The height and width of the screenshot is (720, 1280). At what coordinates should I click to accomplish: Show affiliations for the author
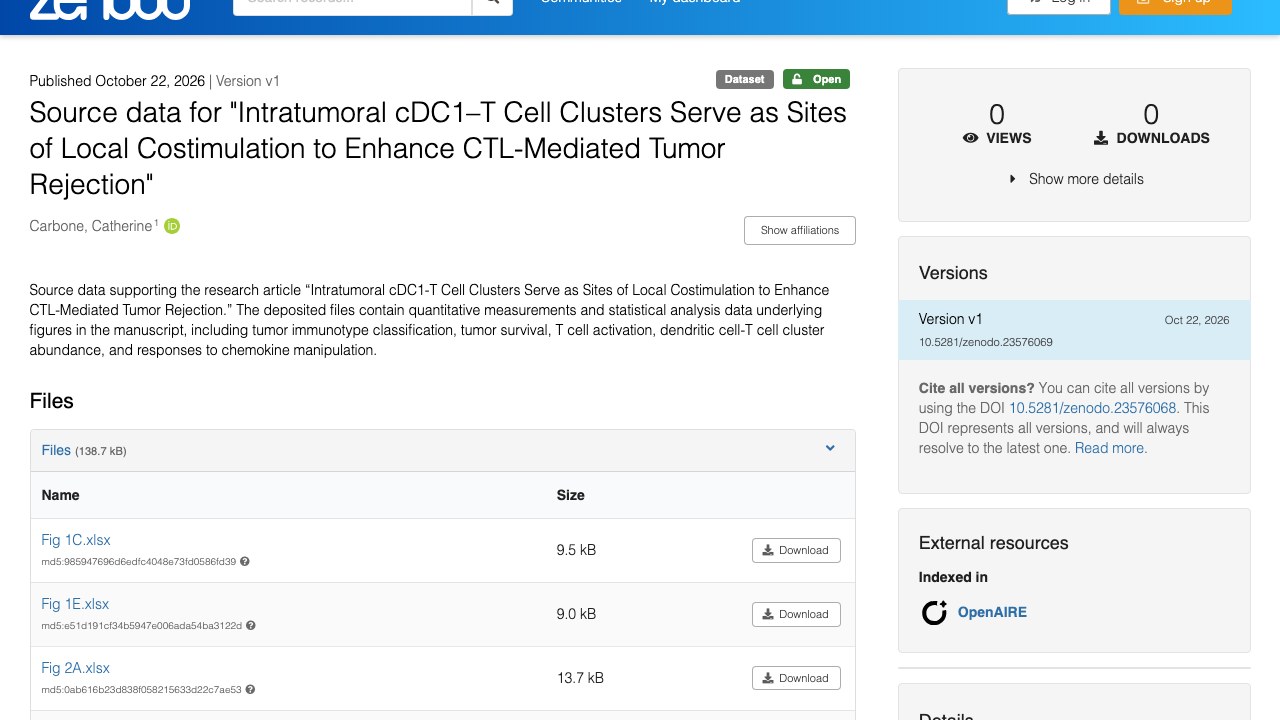[800, 230]
